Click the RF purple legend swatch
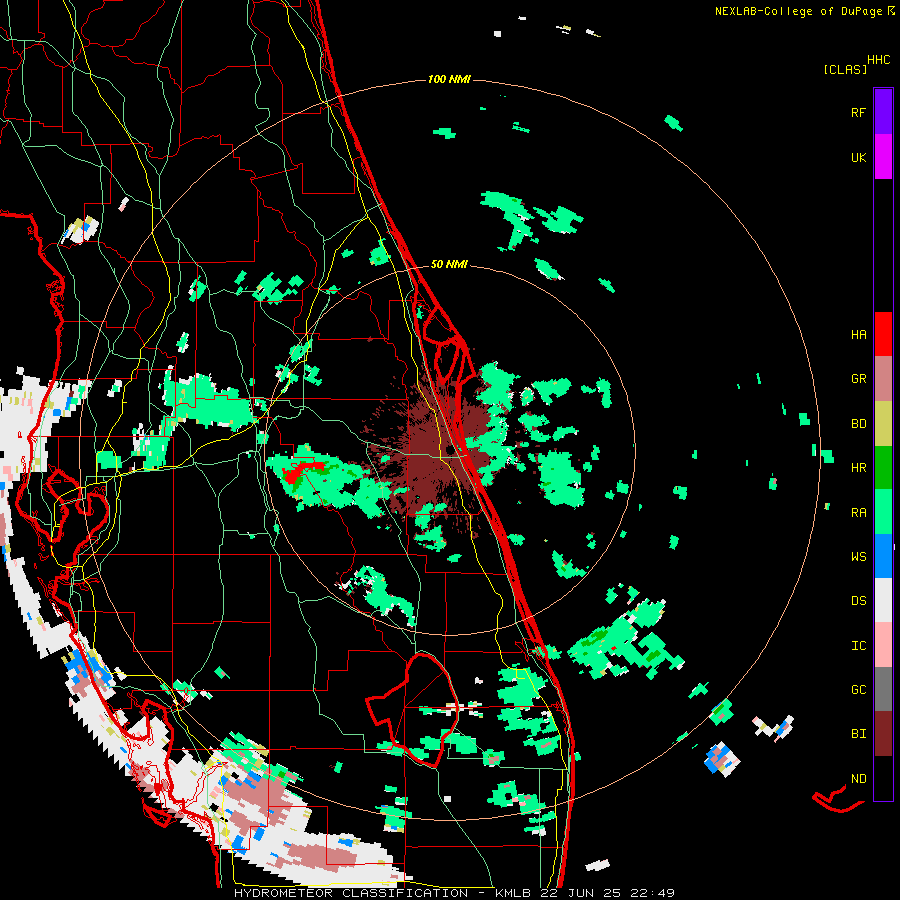The width and height of the screenshot is (900, 900). point(883,112)
